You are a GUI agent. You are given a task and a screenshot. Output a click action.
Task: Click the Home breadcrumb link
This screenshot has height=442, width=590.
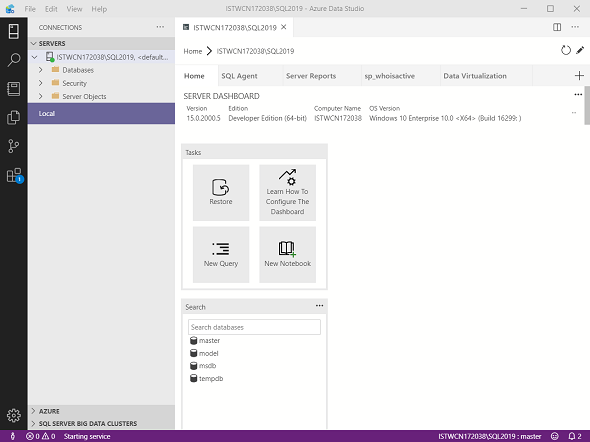193,51
